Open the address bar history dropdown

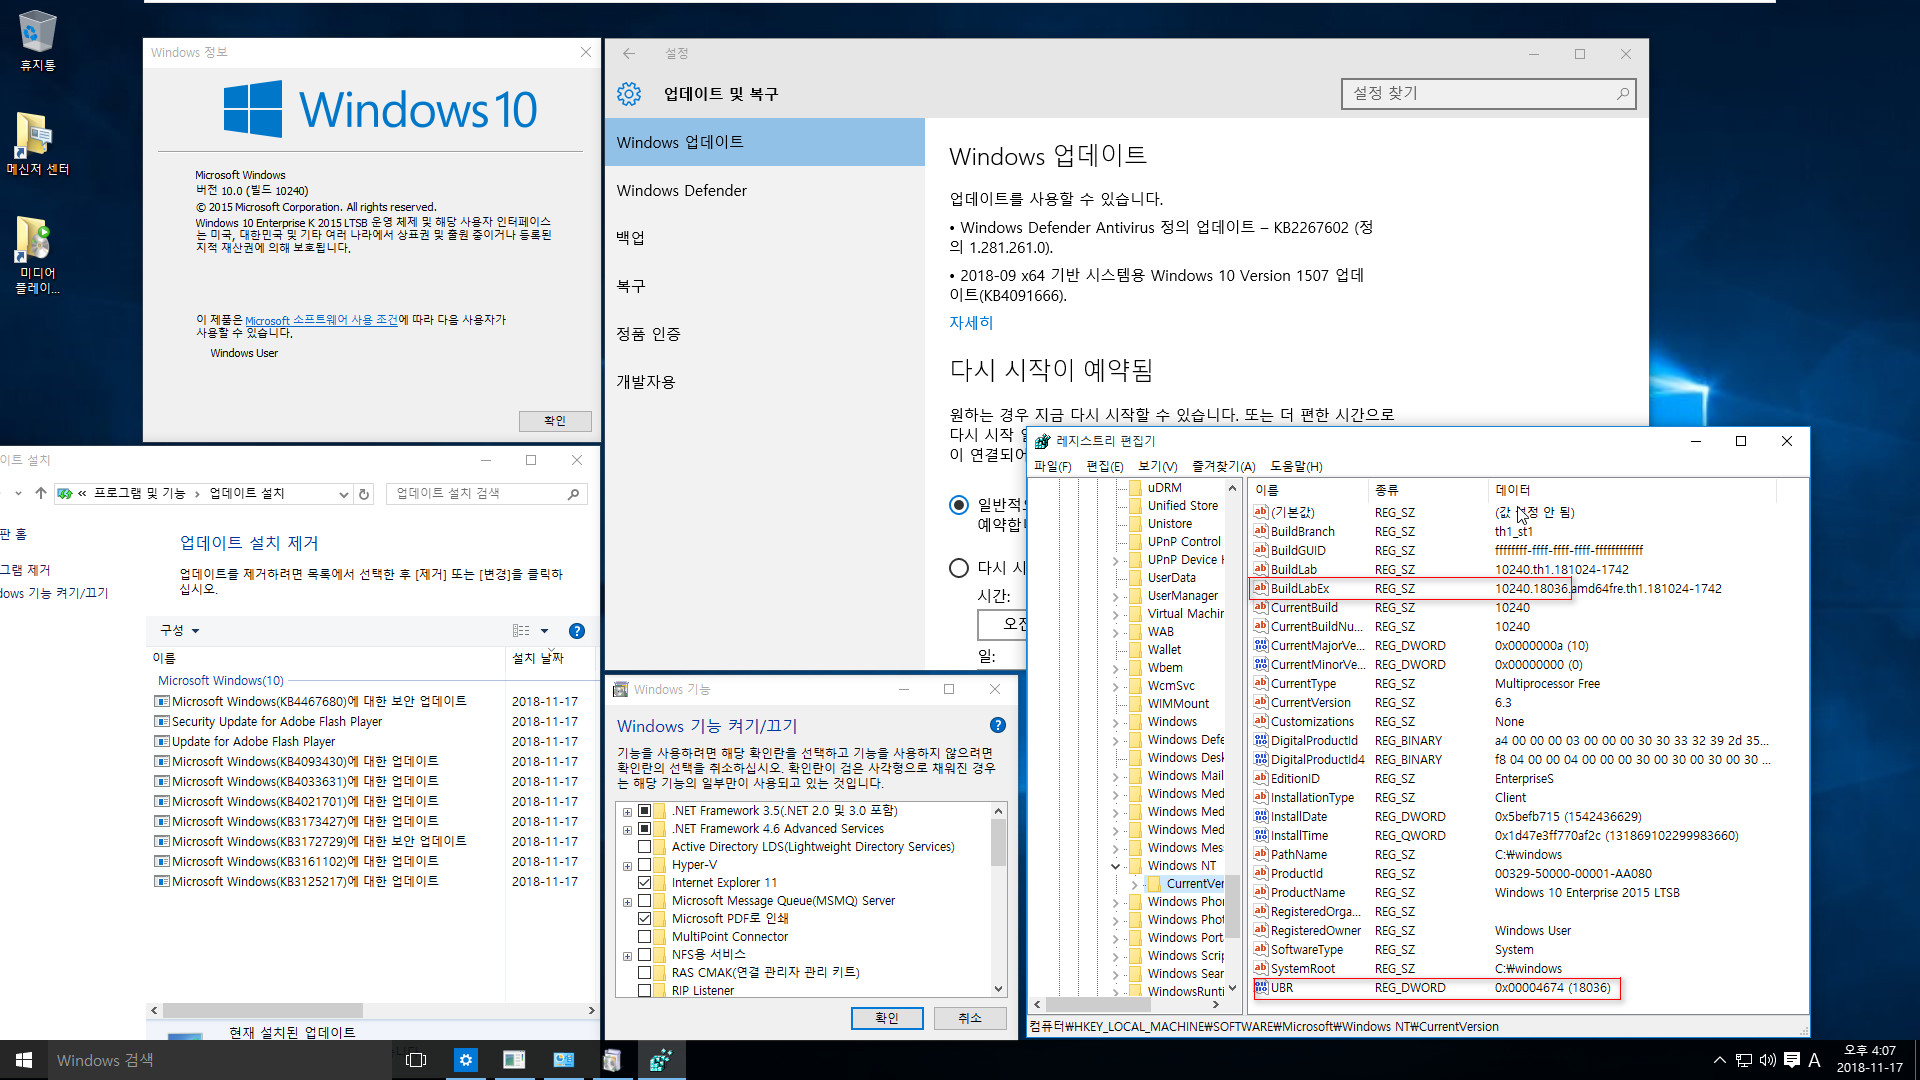pos(343,494)
